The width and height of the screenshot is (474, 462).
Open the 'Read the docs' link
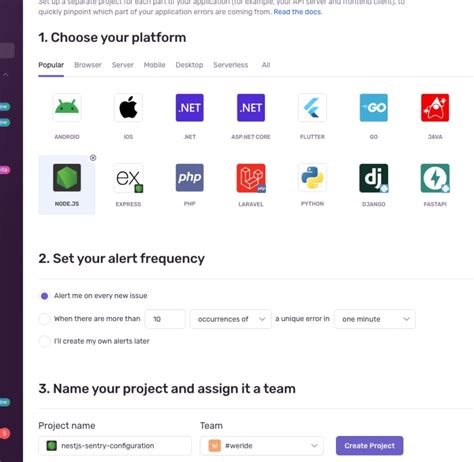297,12
